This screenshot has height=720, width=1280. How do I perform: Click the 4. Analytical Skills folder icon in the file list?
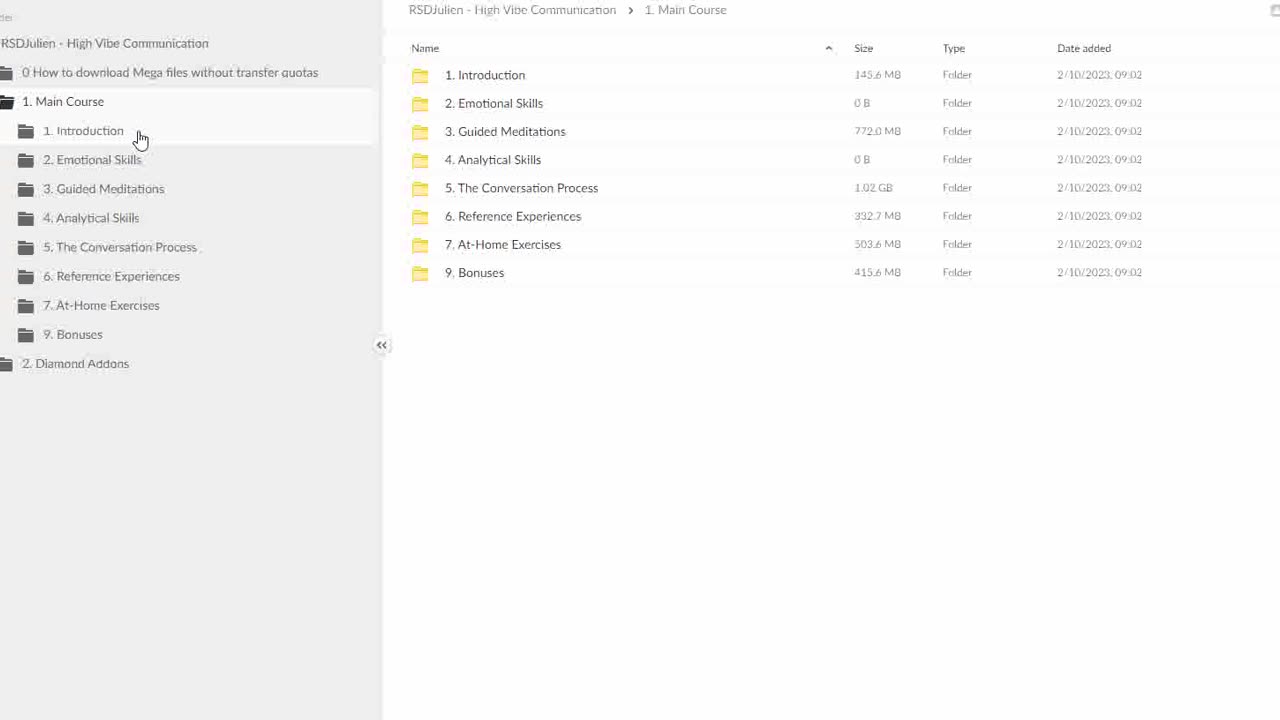(x=420, y=160)
